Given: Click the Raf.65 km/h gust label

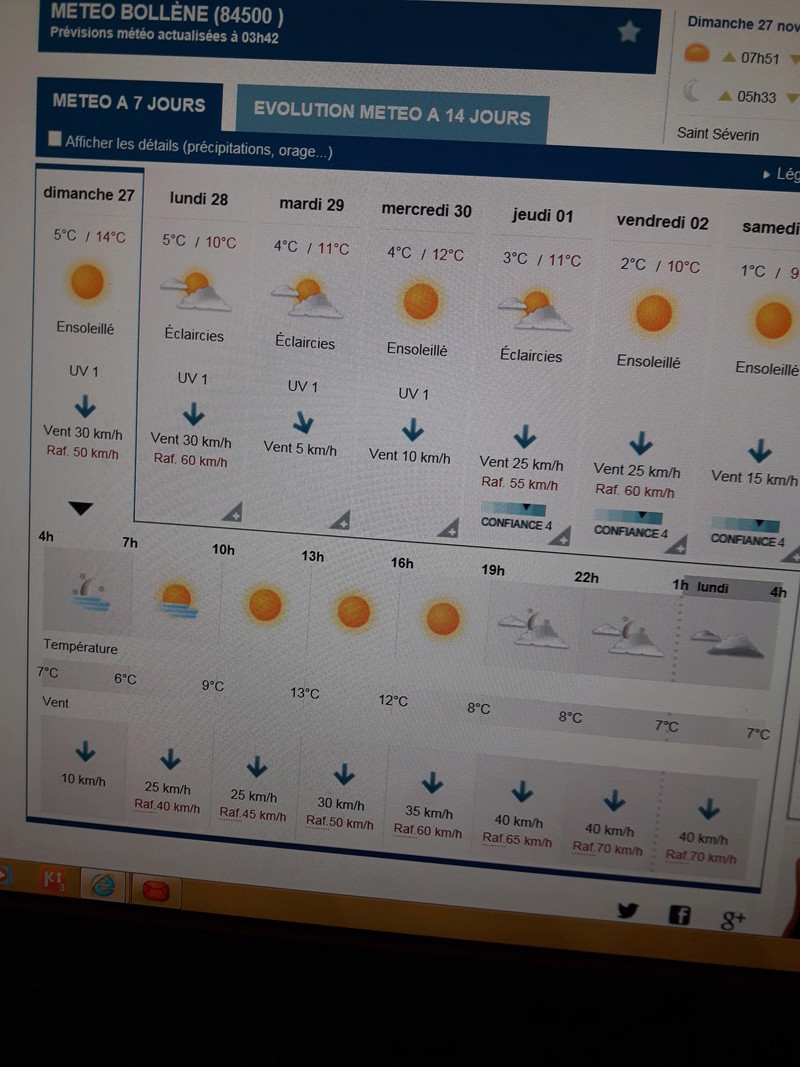Looking at the screenshot, I should point(517,839).
